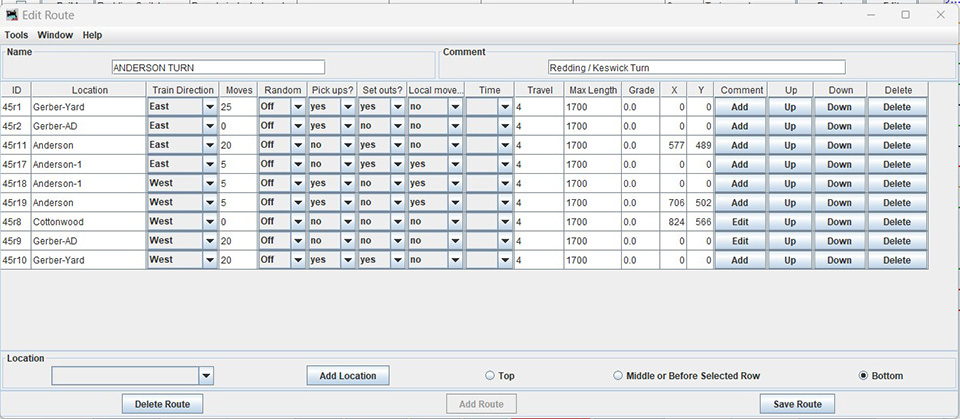
Task: Click the Add Location button
Action: pyautogui.click(x=347, y=376)
